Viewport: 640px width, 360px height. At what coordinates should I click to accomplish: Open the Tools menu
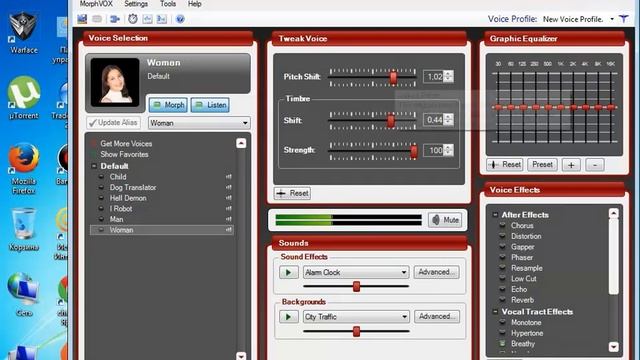click(x=168, y=4)
